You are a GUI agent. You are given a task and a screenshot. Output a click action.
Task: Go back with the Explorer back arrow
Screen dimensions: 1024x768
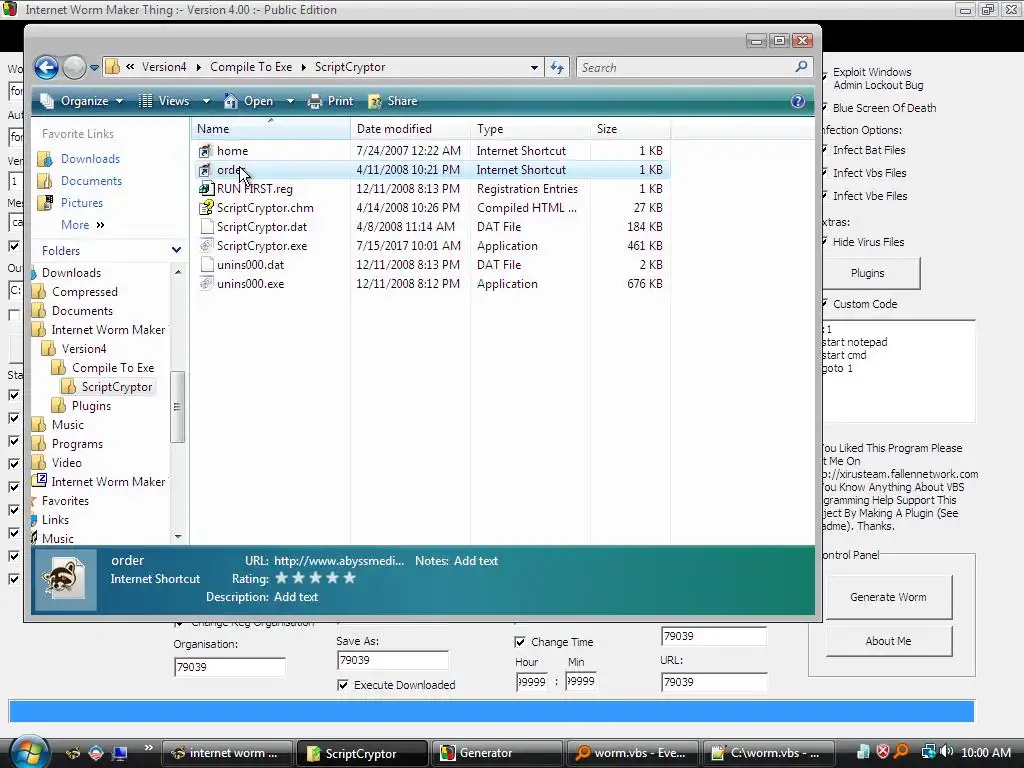pyautogui.click(x=46, y=67)
